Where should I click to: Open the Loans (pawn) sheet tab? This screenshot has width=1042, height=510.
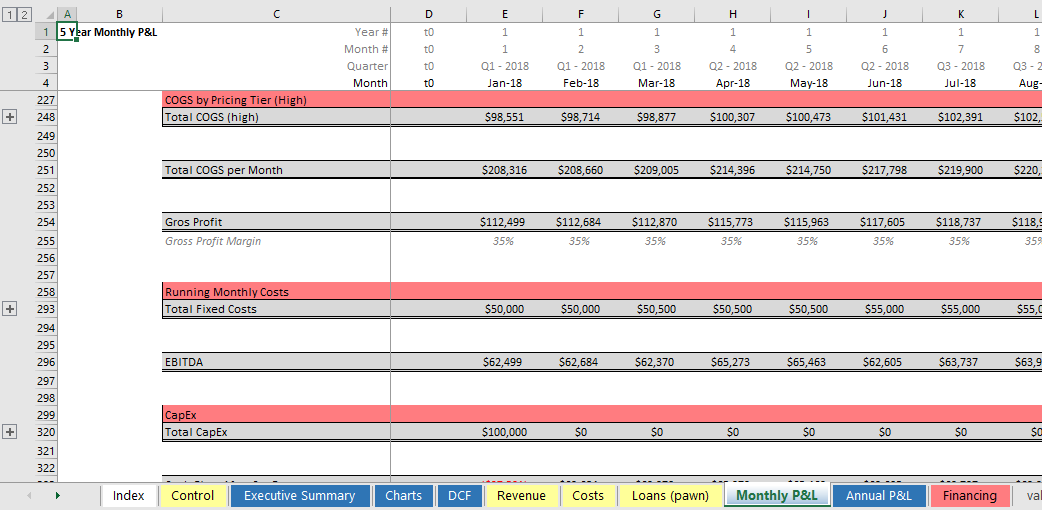(x=670, y=496)
